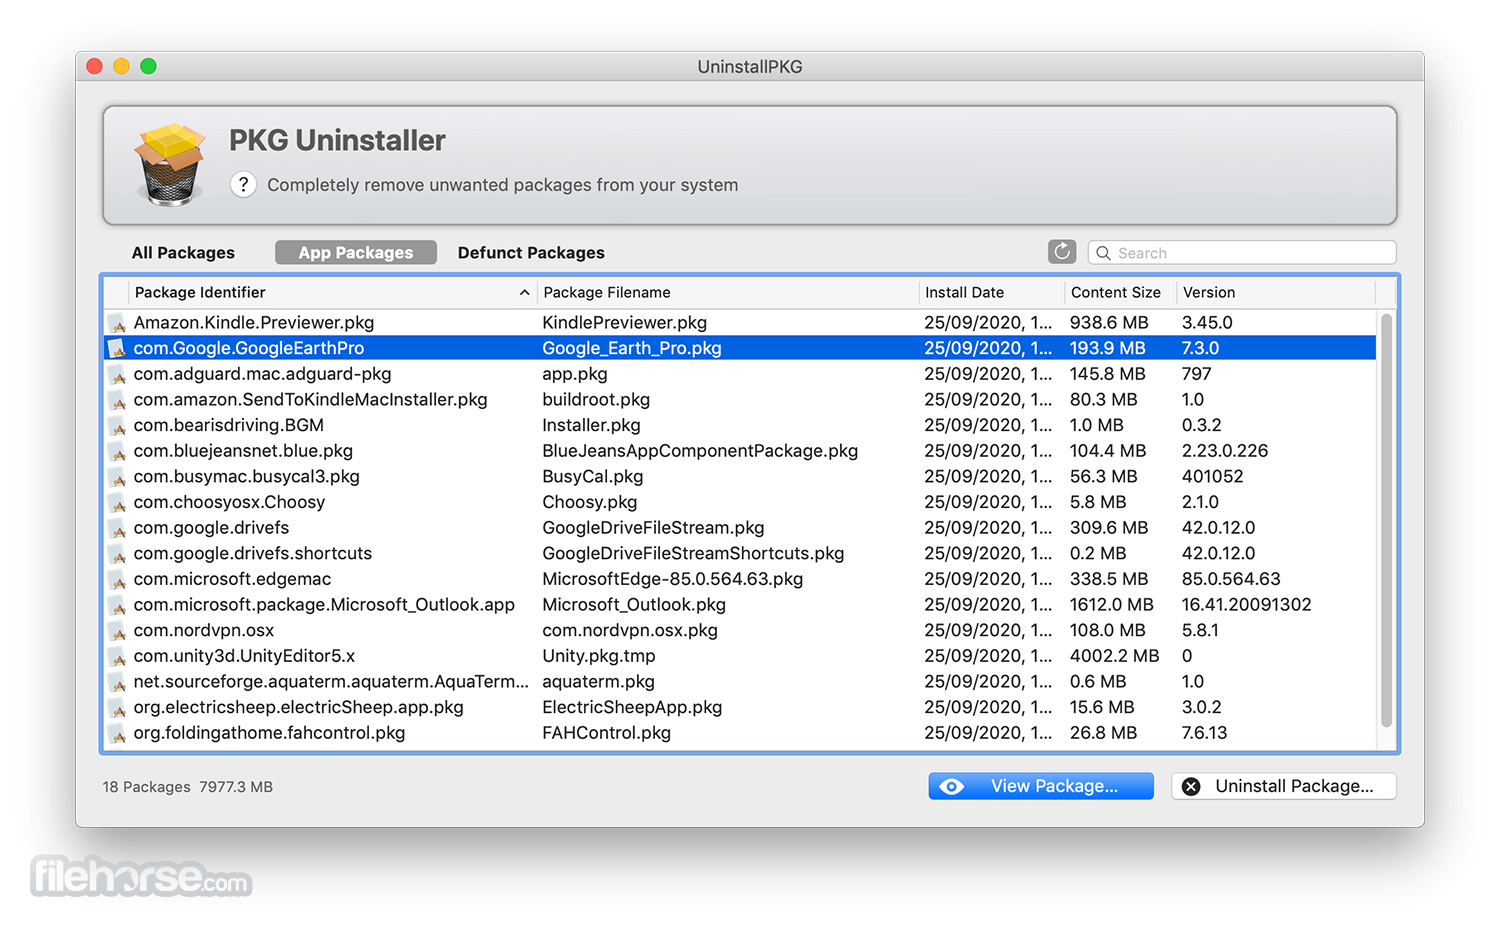Select the com.bearisdriving.BGM package
This screenshot has height=927, width=1500.
click(x=741, y=425)
